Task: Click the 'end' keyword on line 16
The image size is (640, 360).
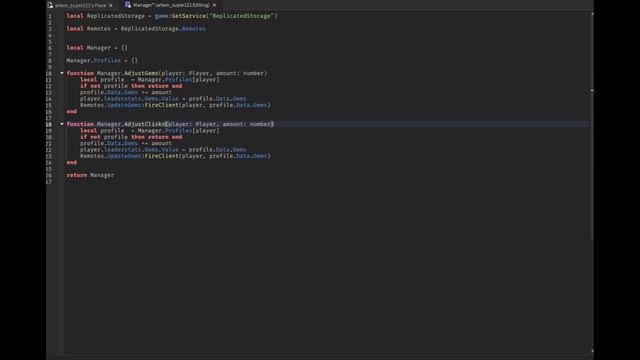Action: [x=71, y=111]
